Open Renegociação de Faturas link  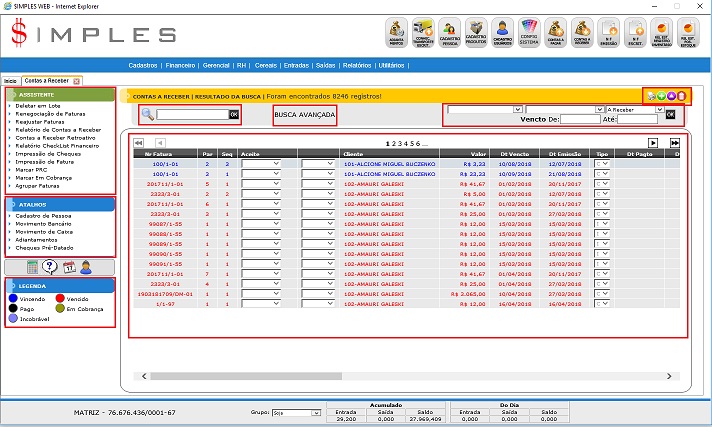pyautogui.click(x=55, y=112)
